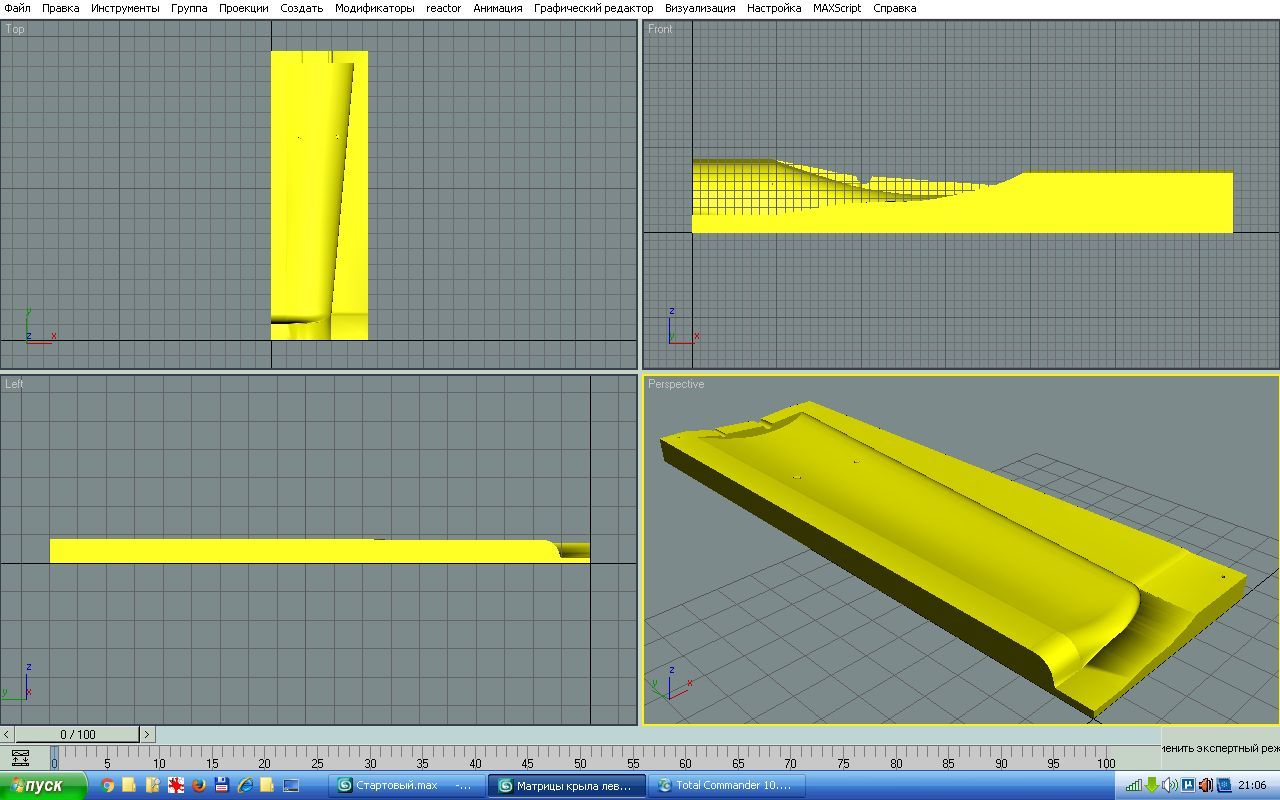
Task: Click the cancel expert mode button
Action: [x=1220, y=748]
